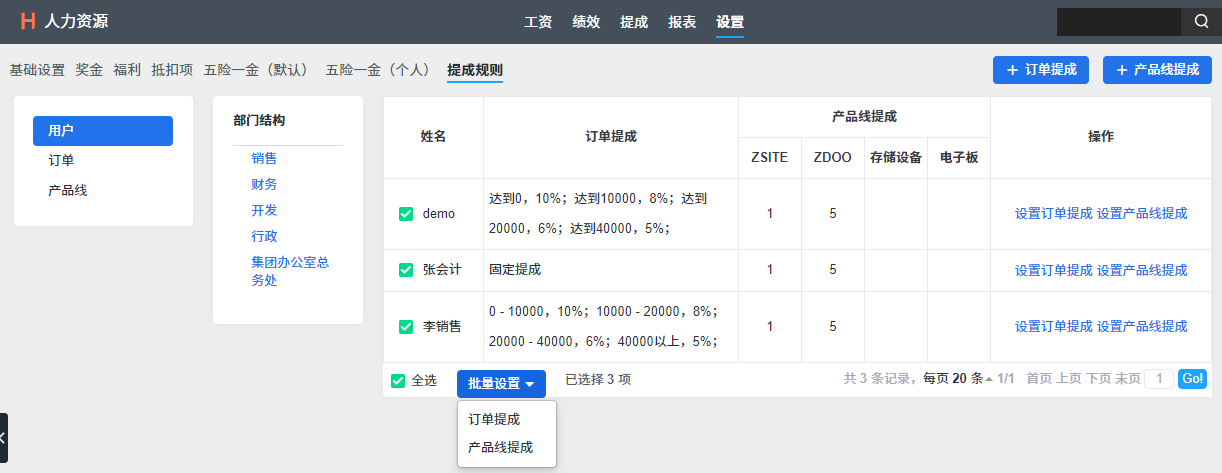Click 设置产品线提成 link for 李销售
Viewport: 1222px width, 473px height.
(1142, 326)
